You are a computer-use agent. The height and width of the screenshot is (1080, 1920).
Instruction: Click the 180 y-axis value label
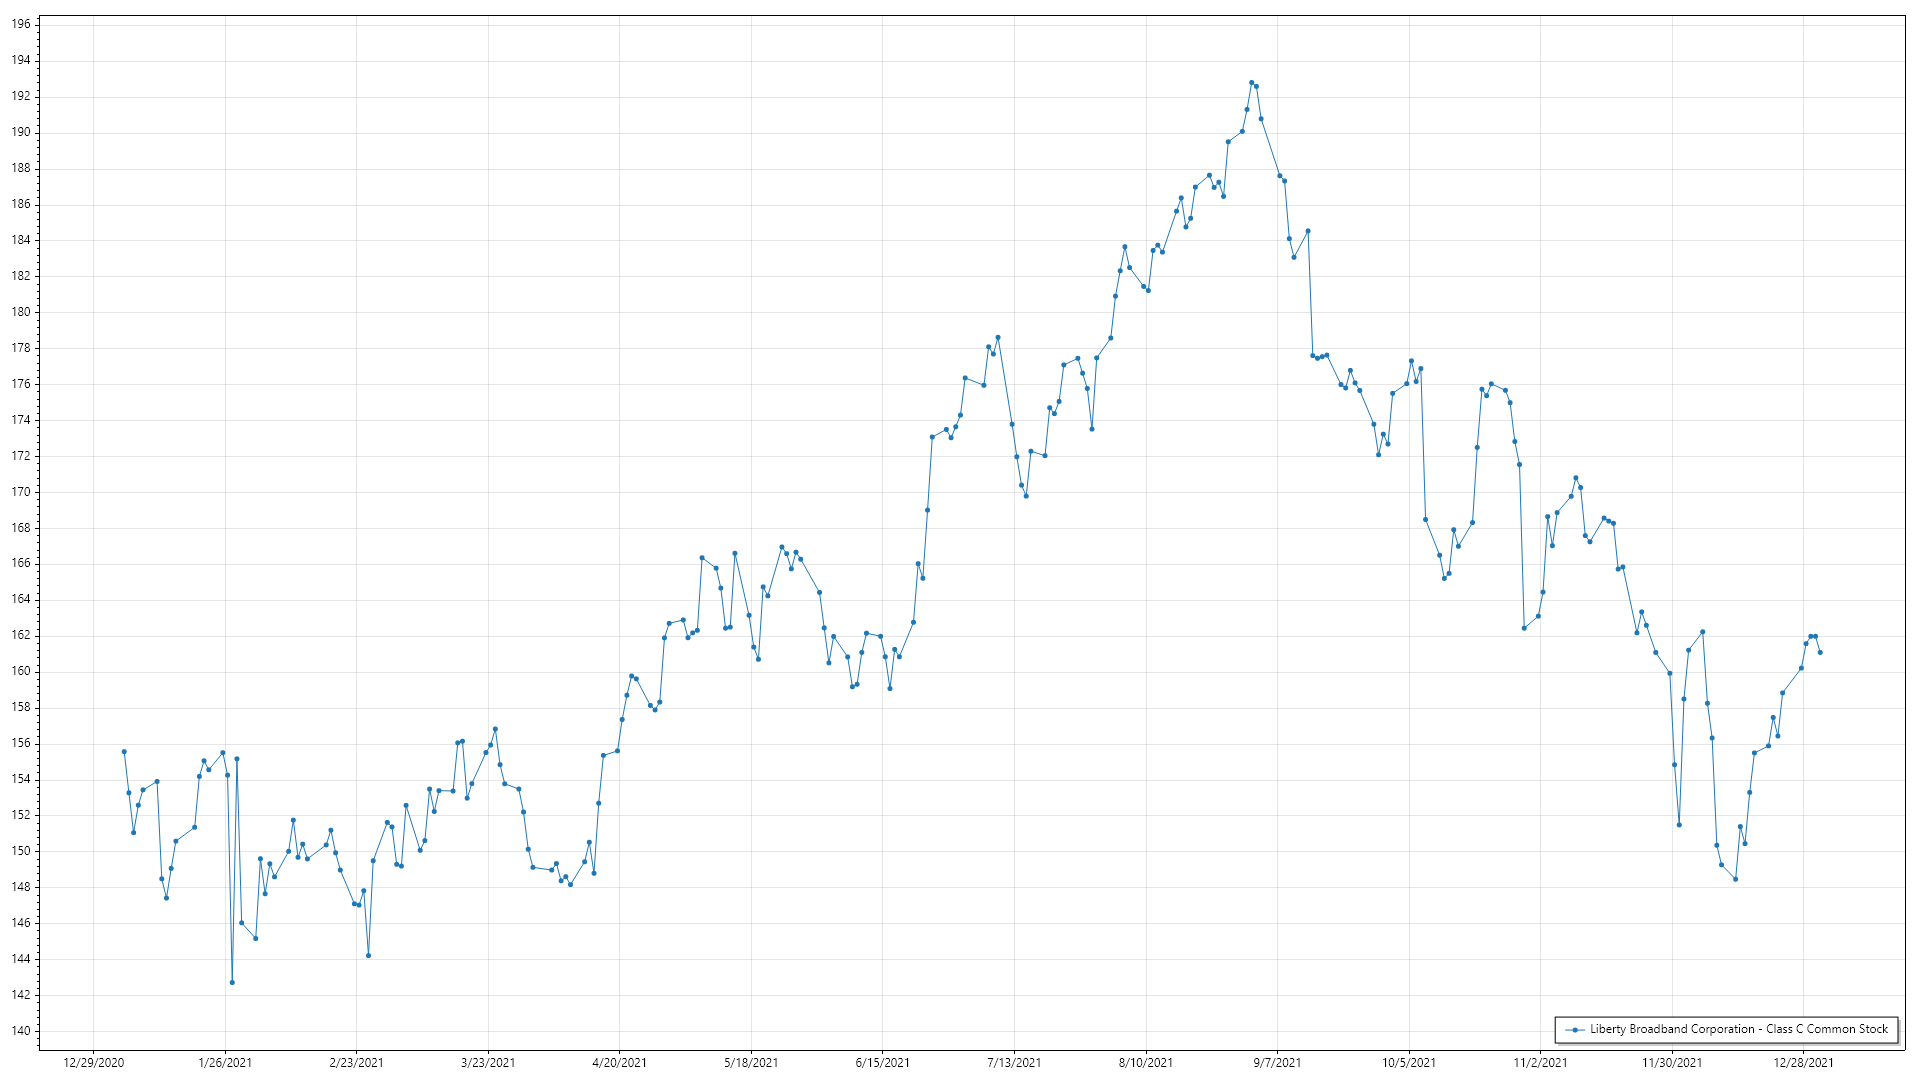point(21,312)
